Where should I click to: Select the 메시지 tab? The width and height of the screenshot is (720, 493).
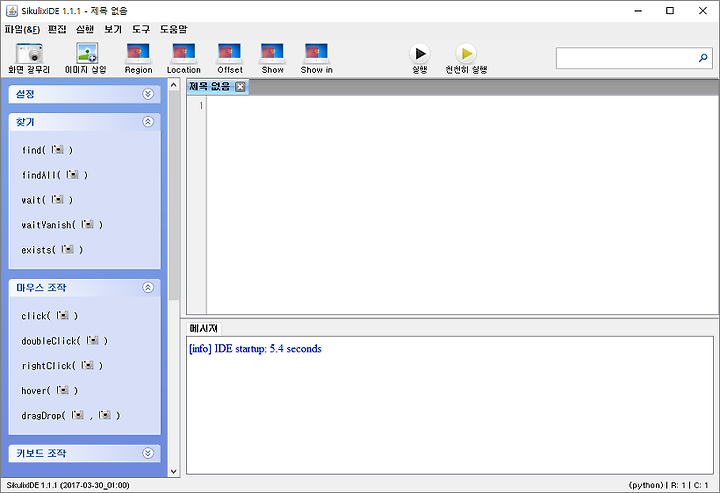pyautogui.click(x=203, y=328)
